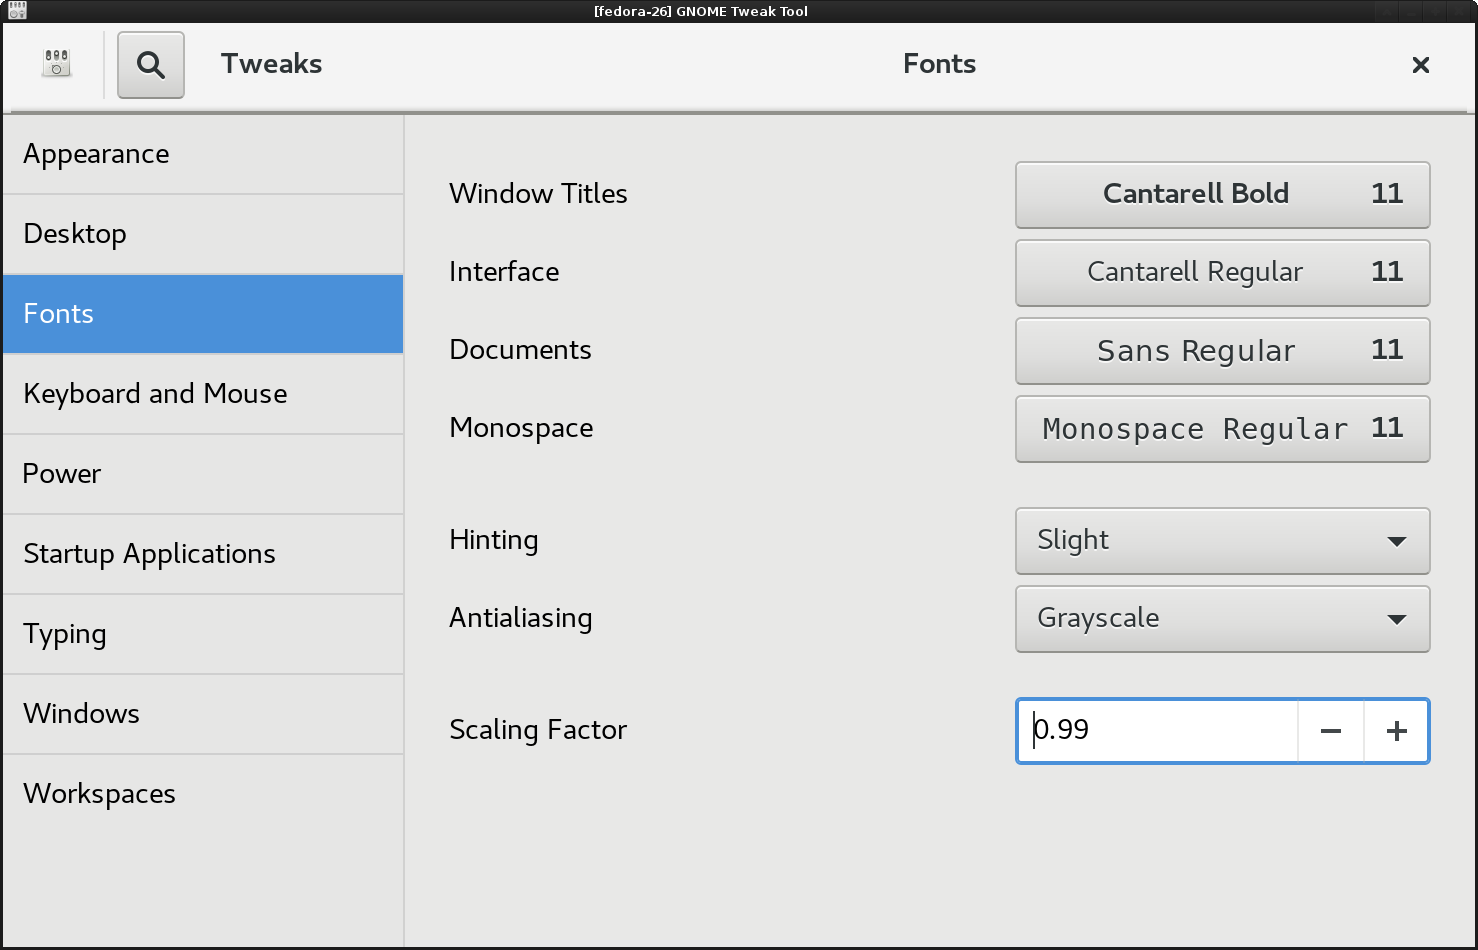The image size is (1478, 950).
Task: Choose Documents font Sans Regular
Action: [x=1223, y=351]
